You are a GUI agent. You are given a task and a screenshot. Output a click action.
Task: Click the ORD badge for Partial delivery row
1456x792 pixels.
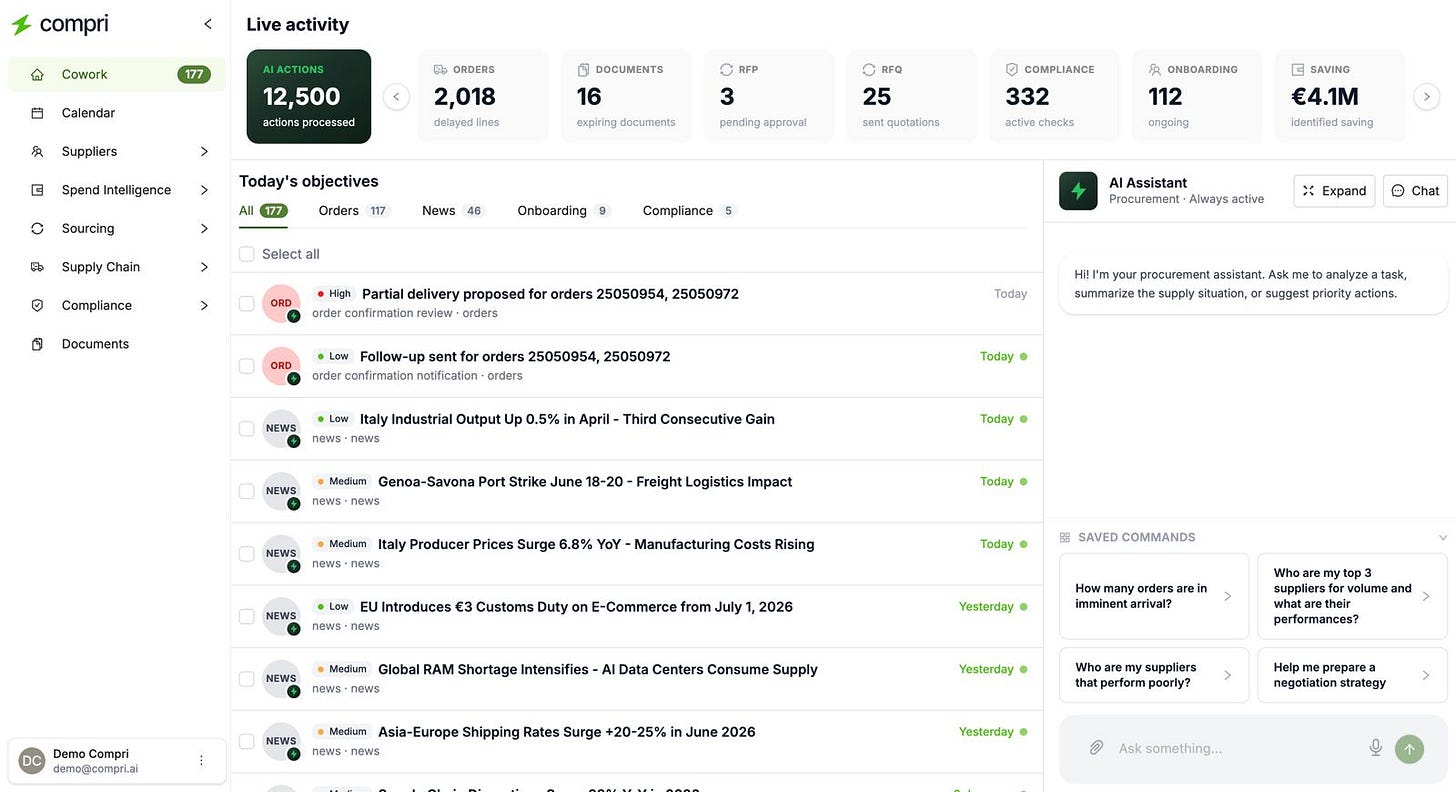point(281,303)
